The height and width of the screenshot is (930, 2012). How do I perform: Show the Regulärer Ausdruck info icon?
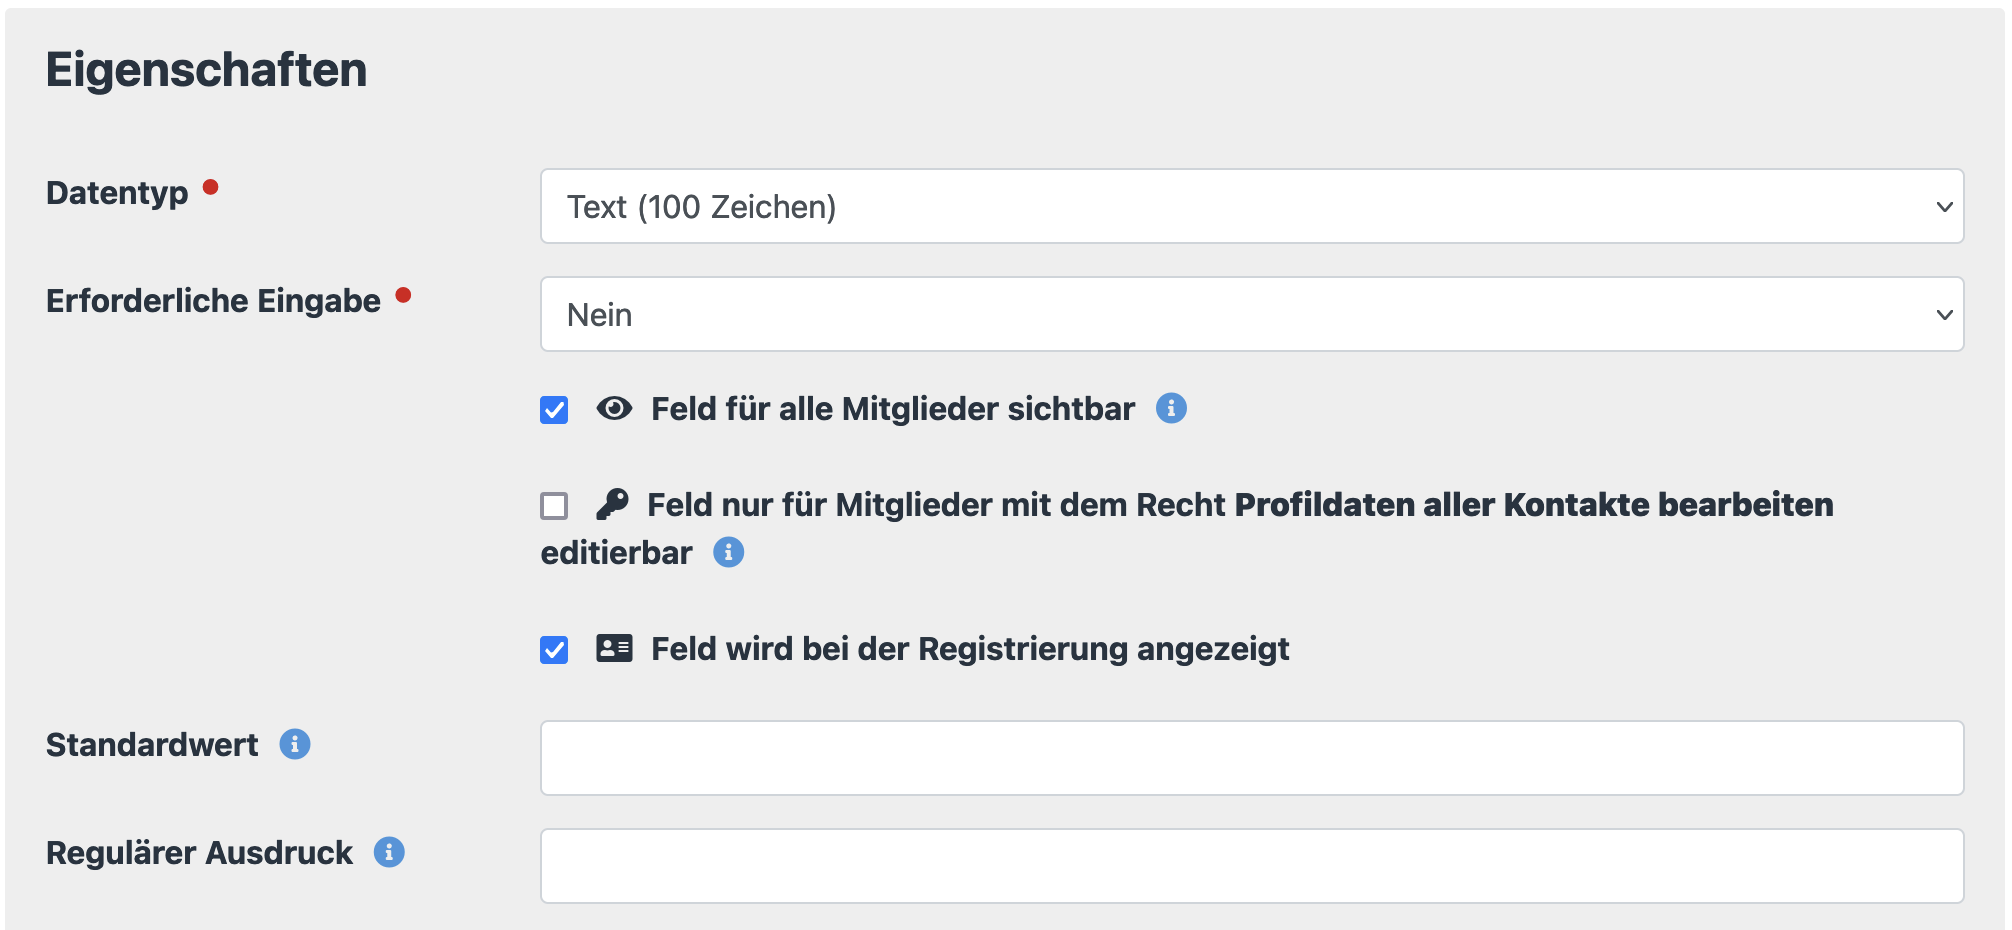coord(389,853)
